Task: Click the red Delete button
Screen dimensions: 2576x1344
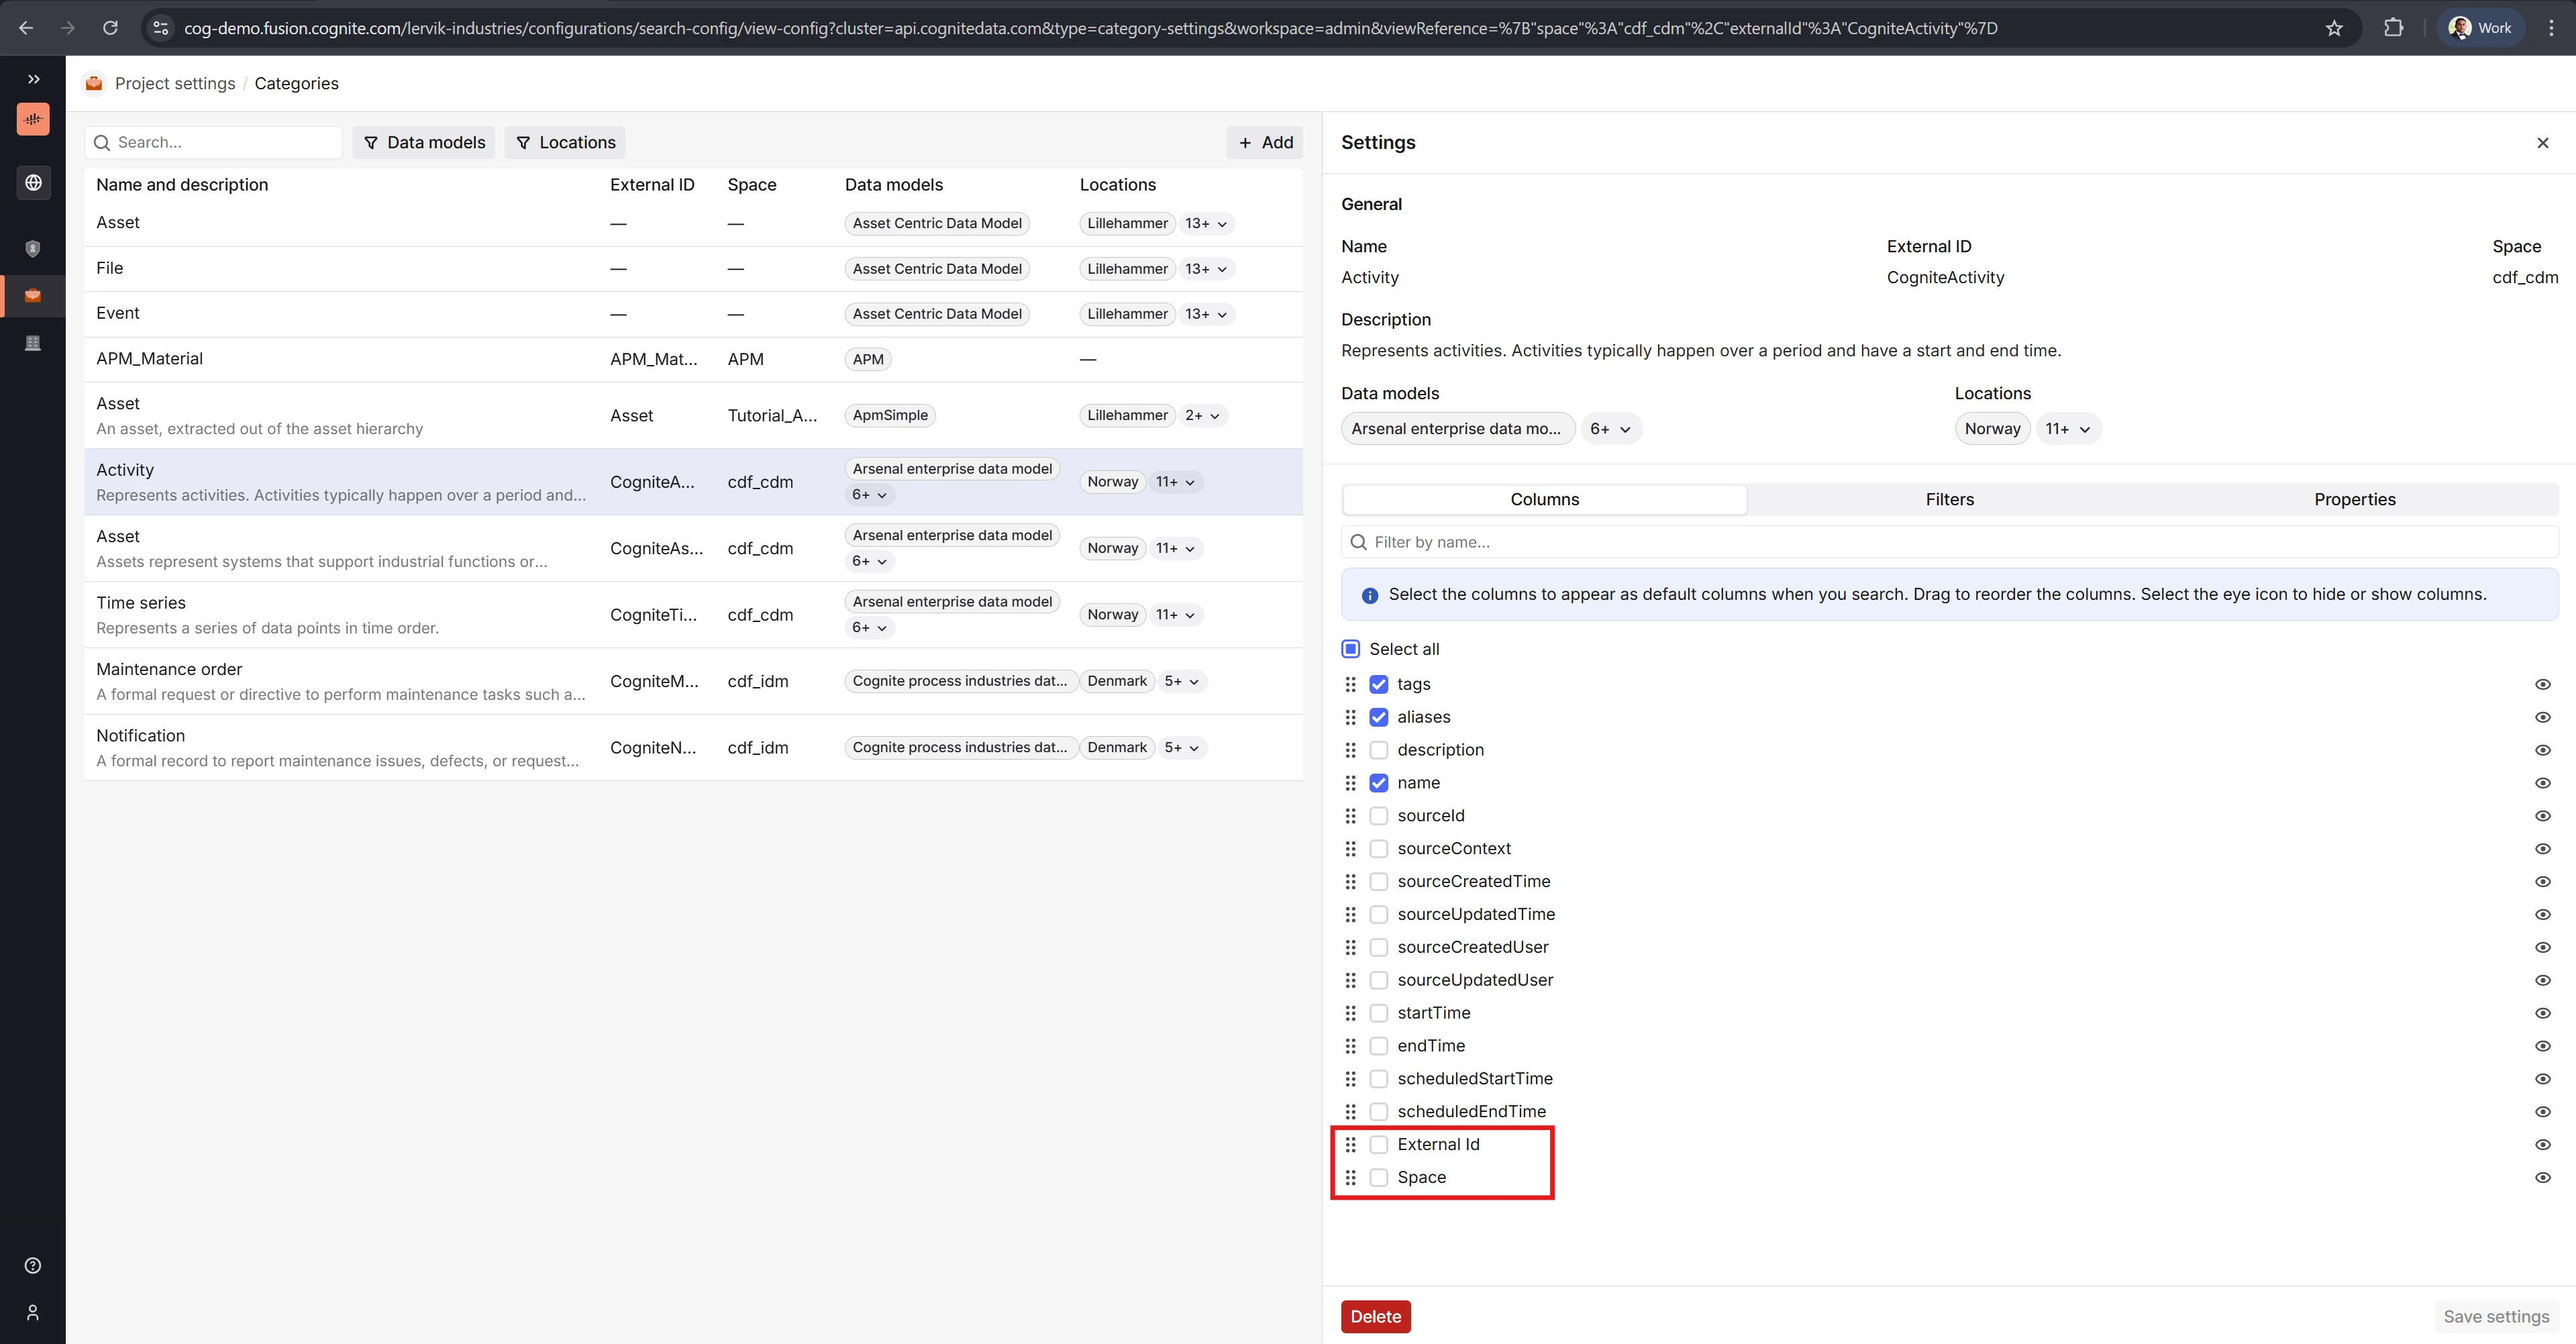Action: 1375,1316
